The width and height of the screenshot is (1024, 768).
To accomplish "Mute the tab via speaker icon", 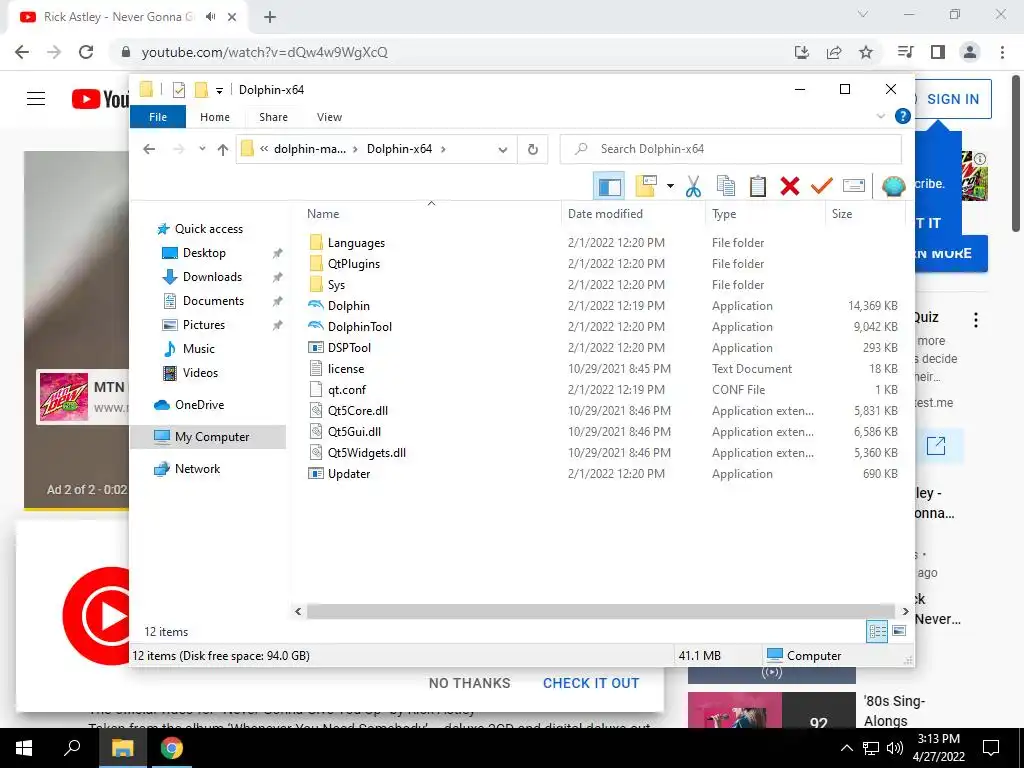I will point(210,17).
